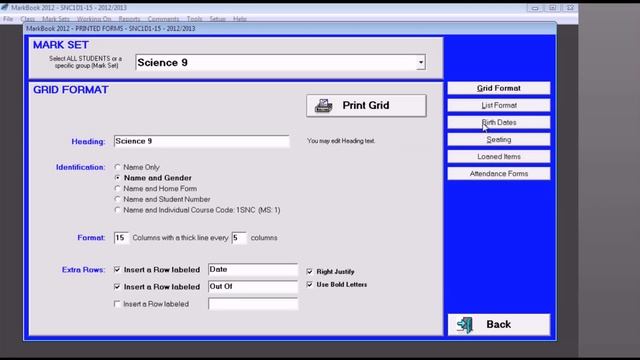Open the Tools menu

coord(194,19)
